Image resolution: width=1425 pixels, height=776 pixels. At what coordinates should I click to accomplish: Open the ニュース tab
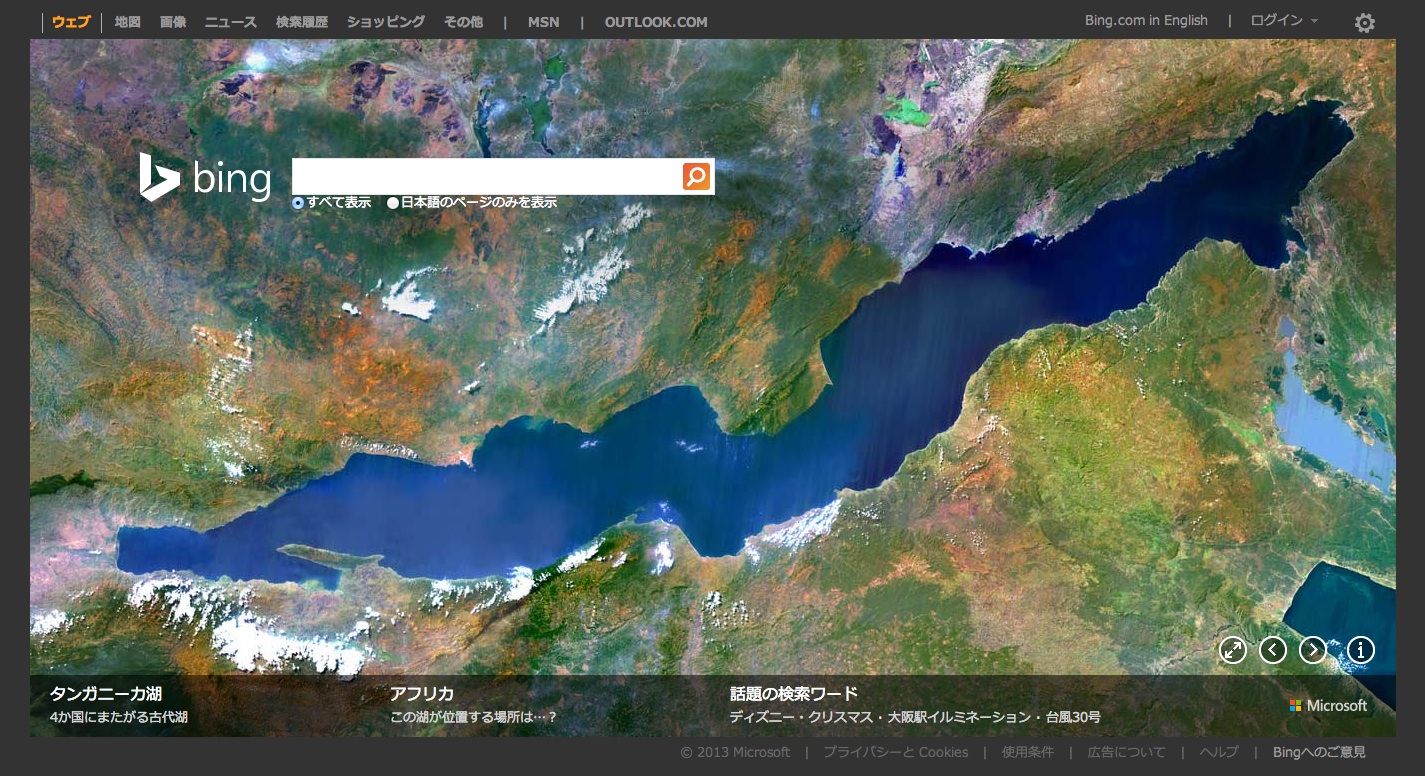coord(231,22)
